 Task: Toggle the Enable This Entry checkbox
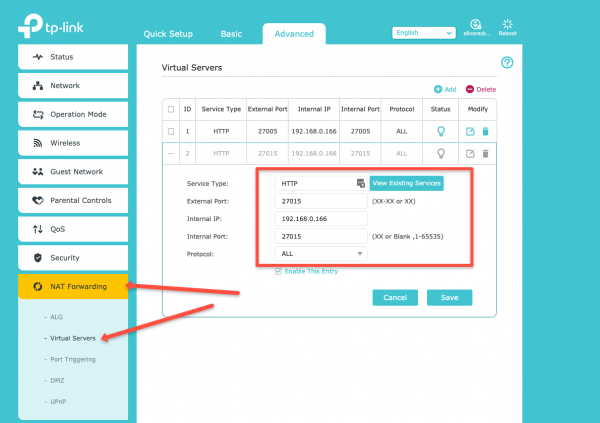pos(279,272)
